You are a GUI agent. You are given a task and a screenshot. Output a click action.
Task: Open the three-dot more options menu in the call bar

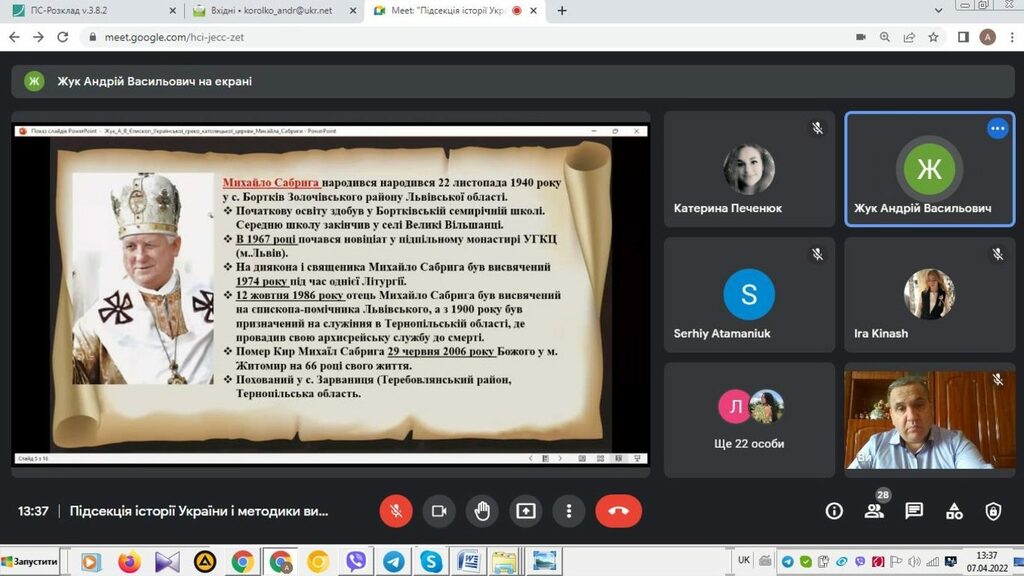coord(569,511)
